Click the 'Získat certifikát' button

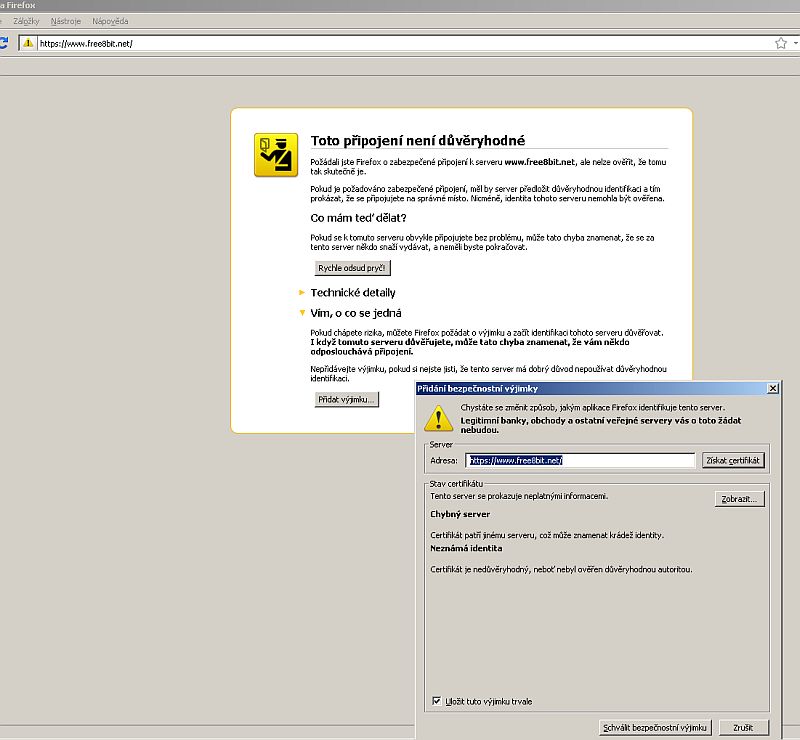(x=733, y=460)
